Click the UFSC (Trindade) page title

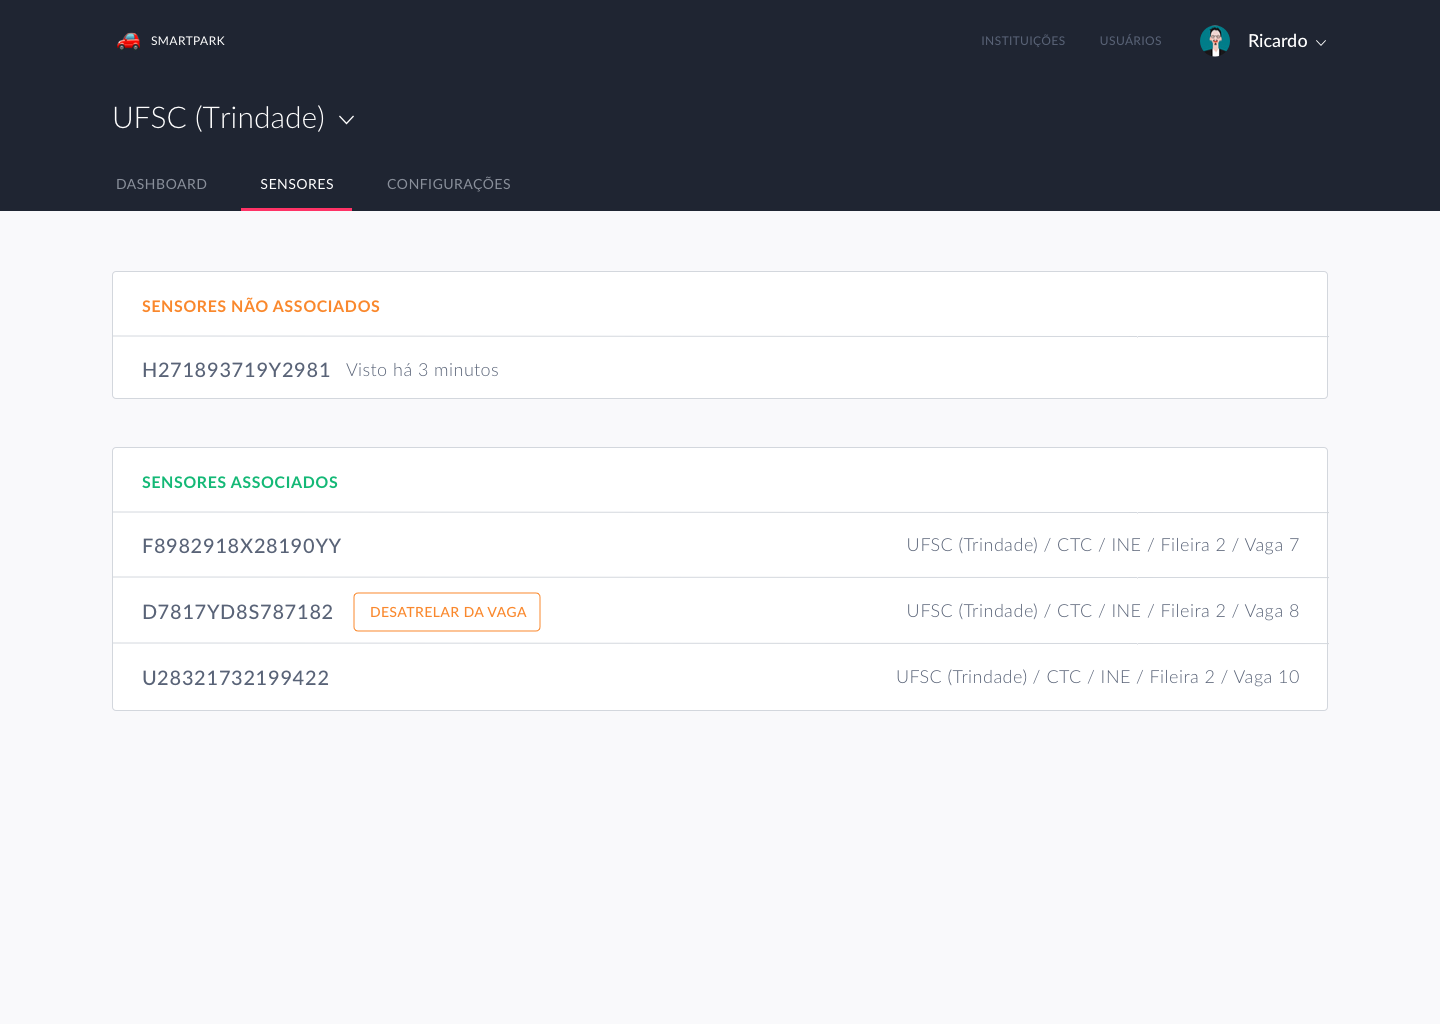pyautogui.click(x=218, y=118)
